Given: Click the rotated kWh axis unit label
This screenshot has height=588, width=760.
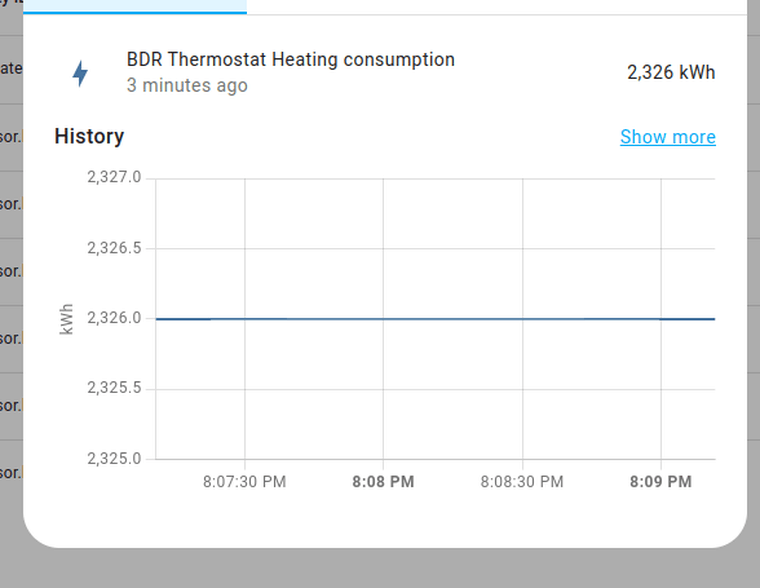Looking at the screenshot, I should pos(66,319).
